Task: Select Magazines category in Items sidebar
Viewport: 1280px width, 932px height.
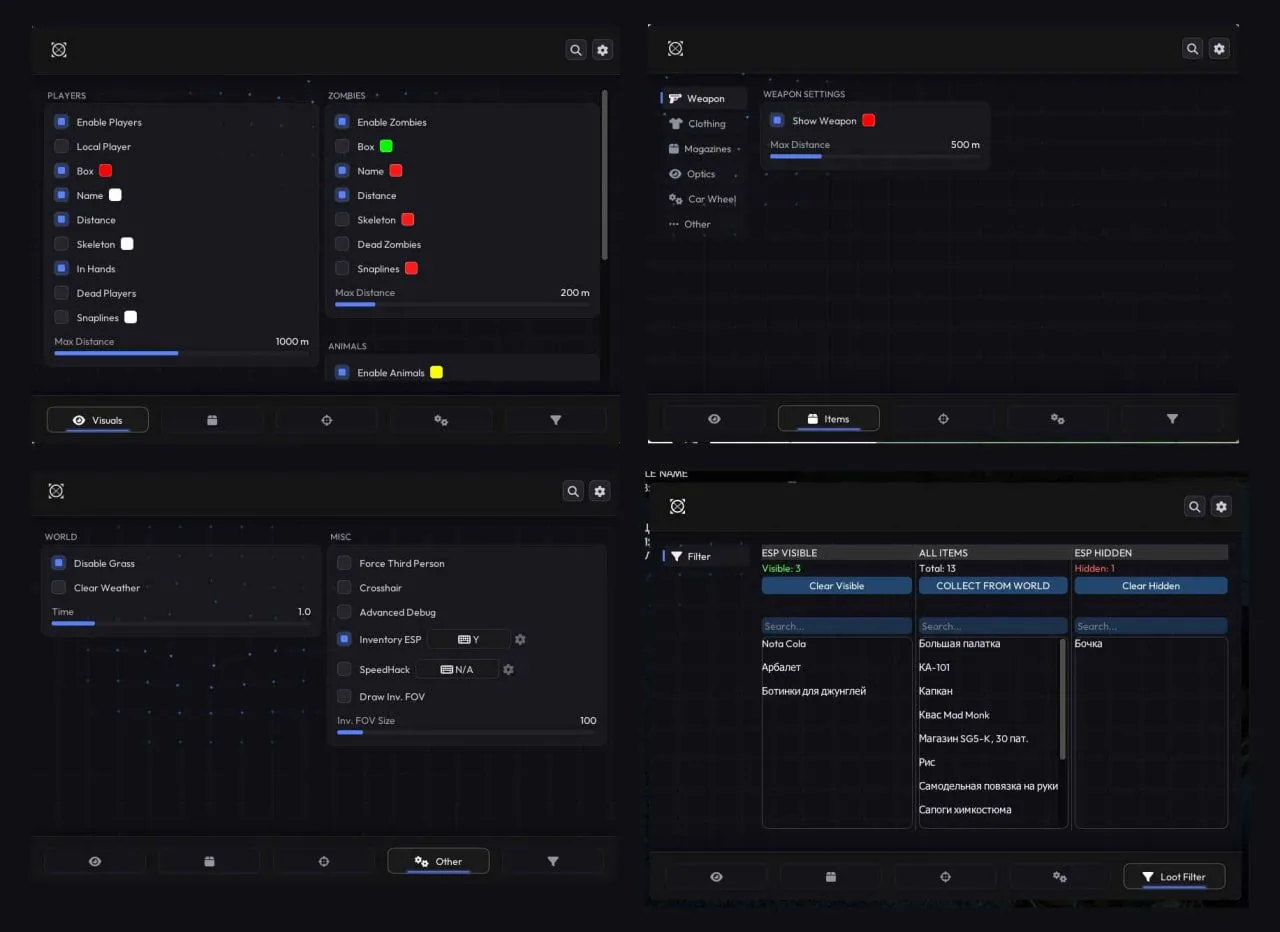Action: pos(705,149)
